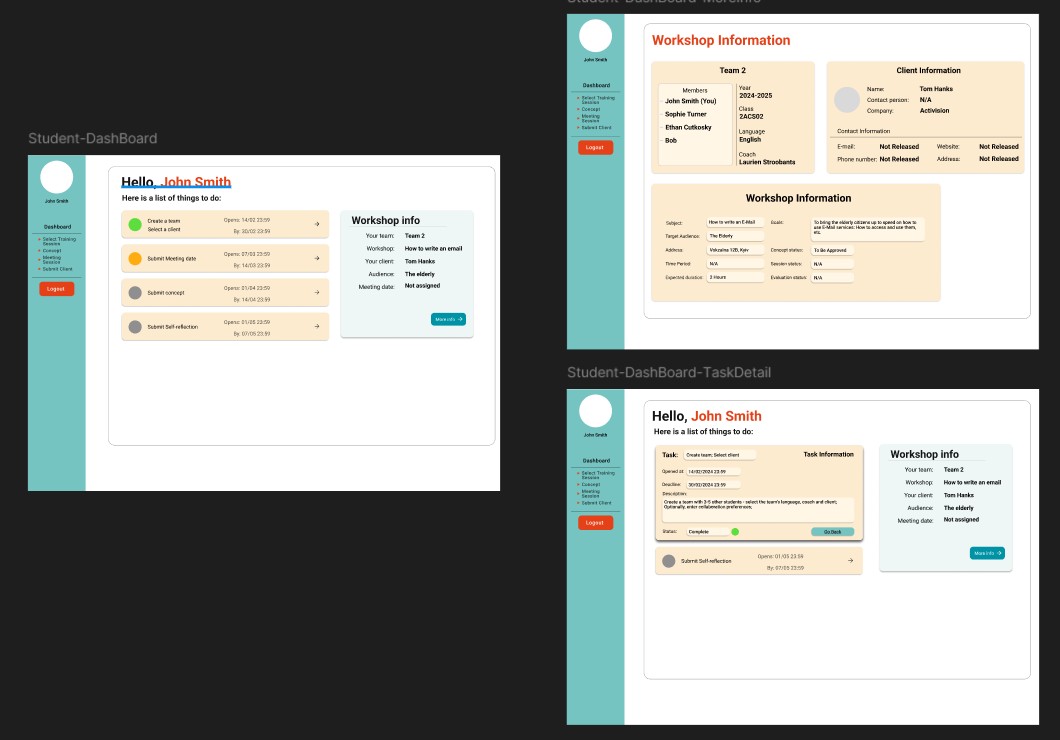Click coach name 'Laurien Stroobants'

point(767,162)
